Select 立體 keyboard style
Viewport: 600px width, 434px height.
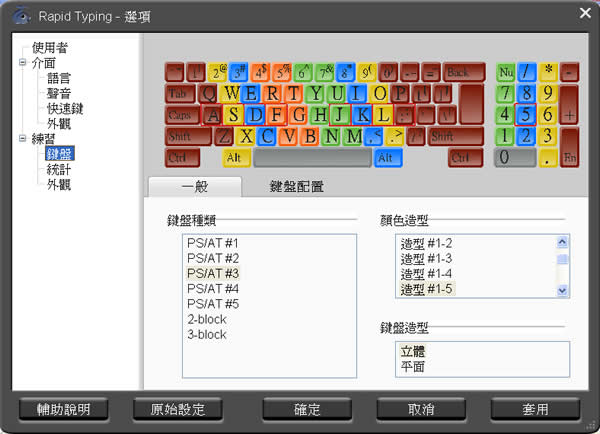(412, 351)
